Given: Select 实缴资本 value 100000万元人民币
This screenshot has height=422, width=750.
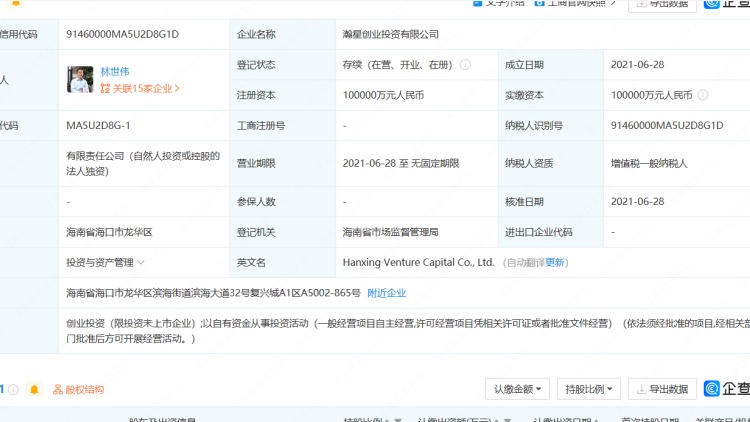Looking at the screenshot, I should tap(651, 95).
